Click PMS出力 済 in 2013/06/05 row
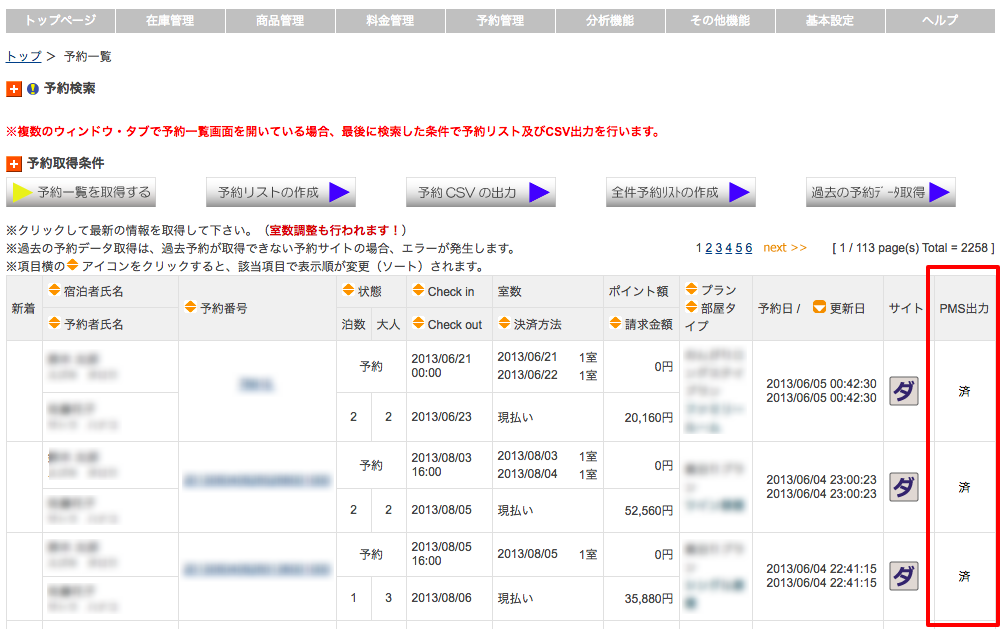This screenshot has height=629, width=1004. 964,391
